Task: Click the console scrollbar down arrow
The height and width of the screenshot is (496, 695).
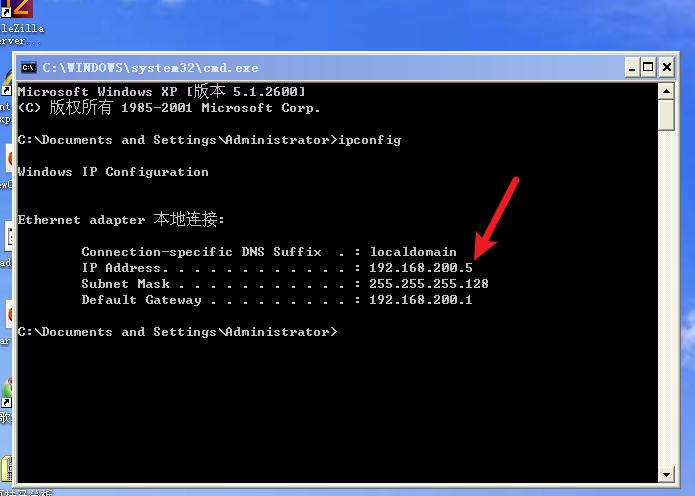Action: tap(666, 475)
